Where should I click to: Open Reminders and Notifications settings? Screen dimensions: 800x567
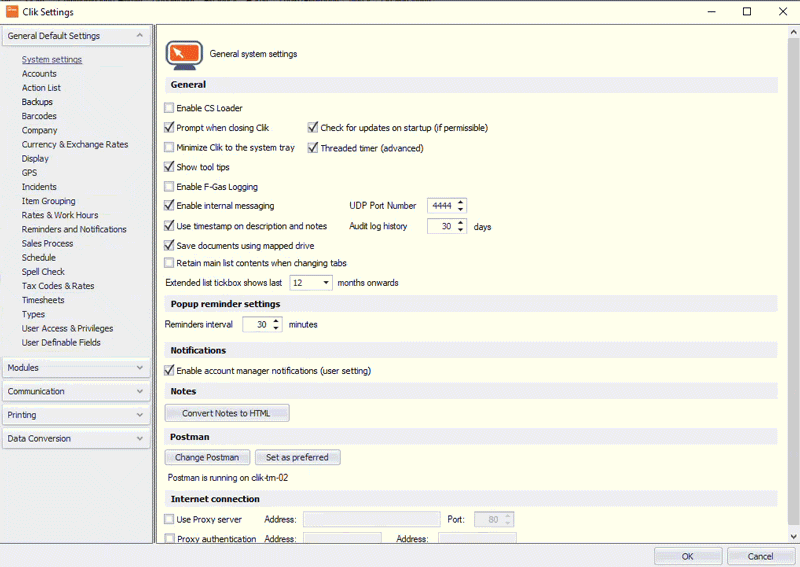74,229
